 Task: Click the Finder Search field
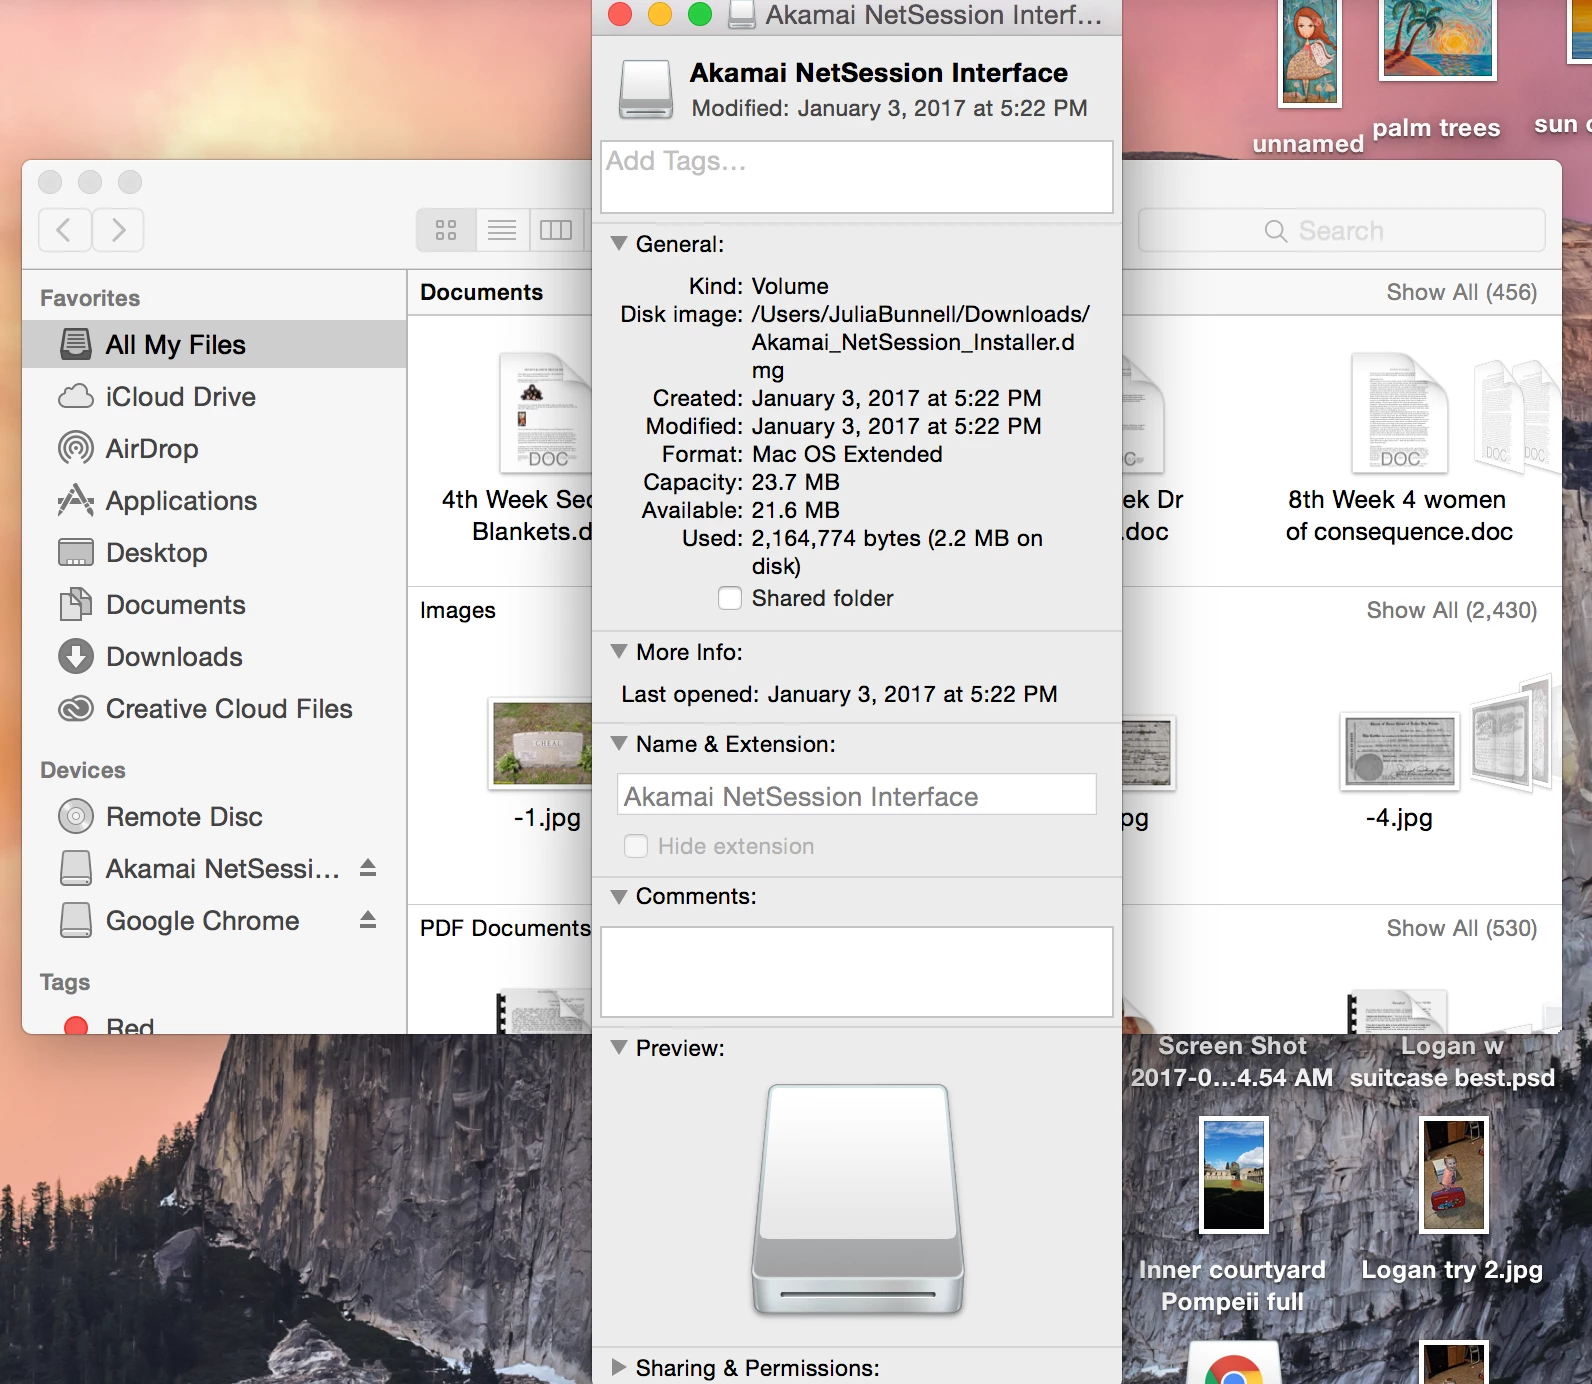coord(1342,231)
